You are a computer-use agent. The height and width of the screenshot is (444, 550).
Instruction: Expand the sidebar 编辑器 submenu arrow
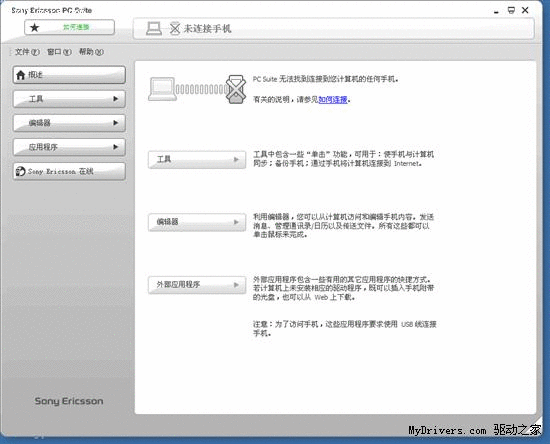click(115, 123)
